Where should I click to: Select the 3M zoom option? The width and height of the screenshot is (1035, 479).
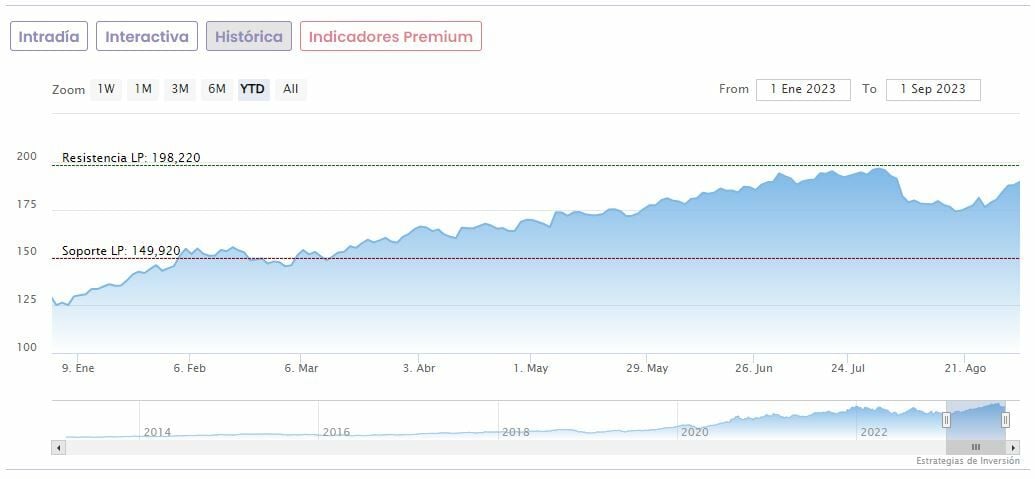180,89
